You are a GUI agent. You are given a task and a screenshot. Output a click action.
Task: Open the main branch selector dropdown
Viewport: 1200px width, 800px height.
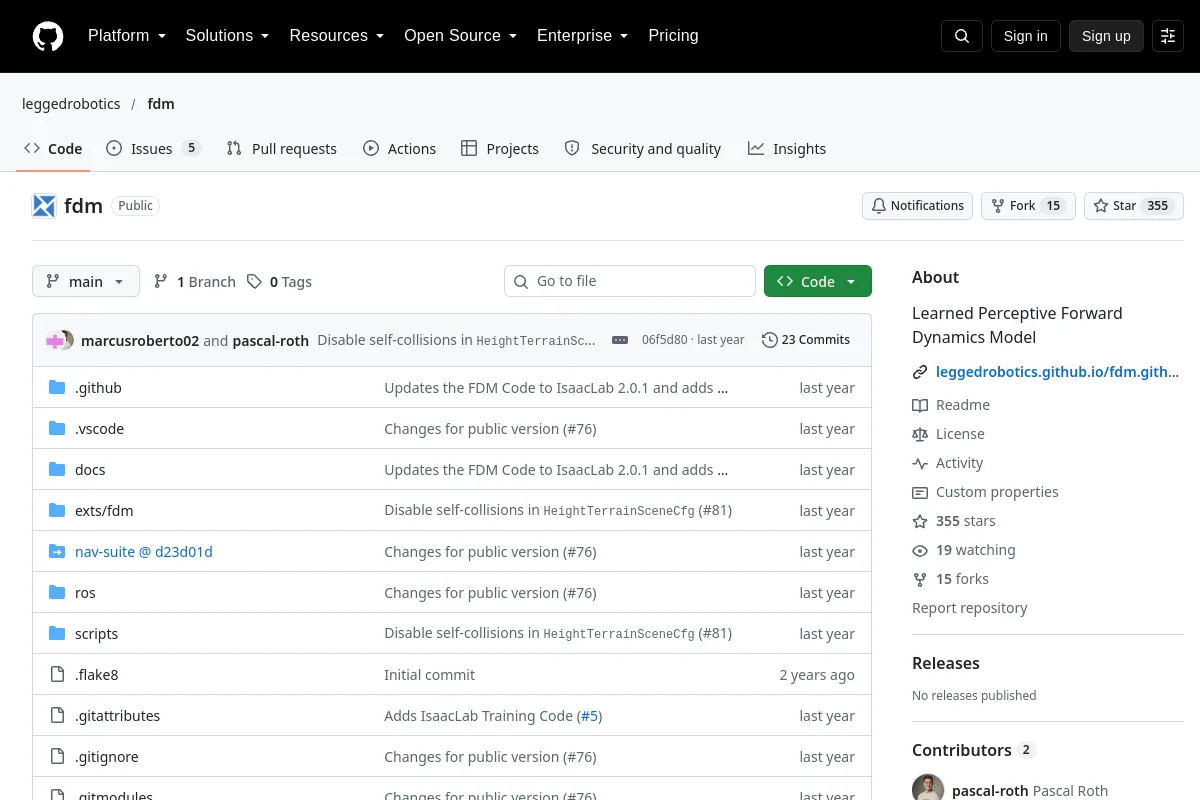[x=86, y=282]
